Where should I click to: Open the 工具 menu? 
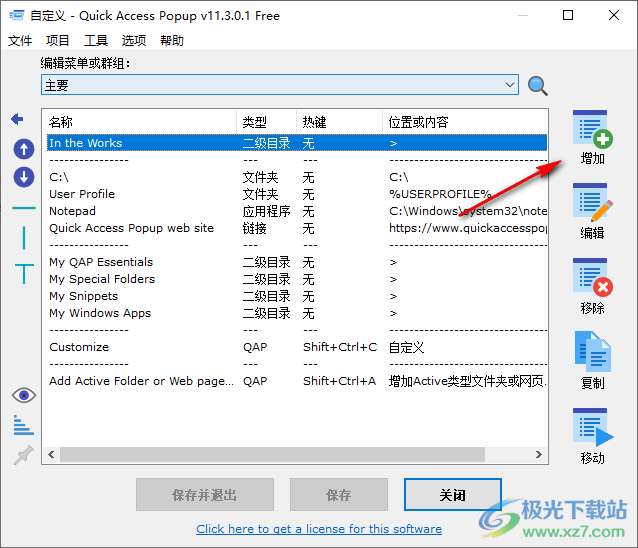(x=96, y=40)
